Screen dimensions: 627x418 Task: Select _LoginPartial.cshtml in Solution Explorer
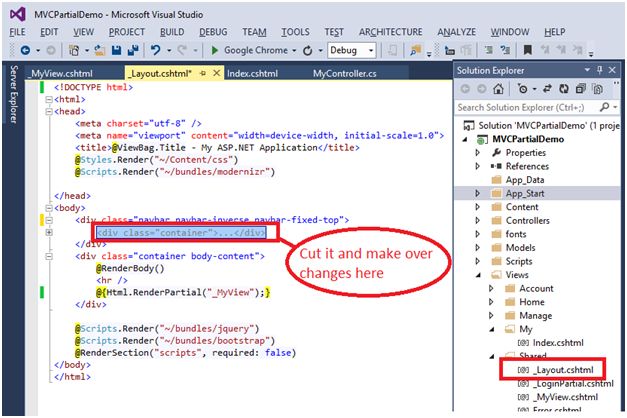pyautogui.click(x=573, y=384)
